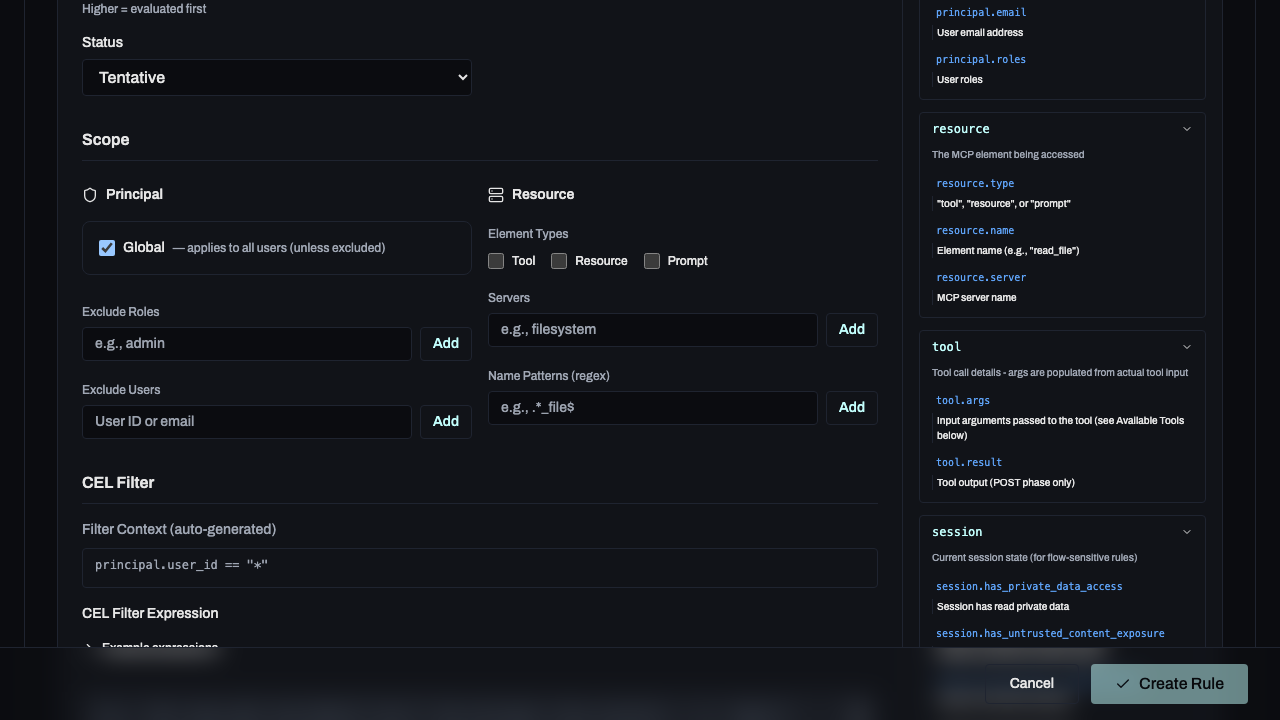Click the Principal shield icon
1280x720 pixels.
pyautogui.click(x=90, y=195)
